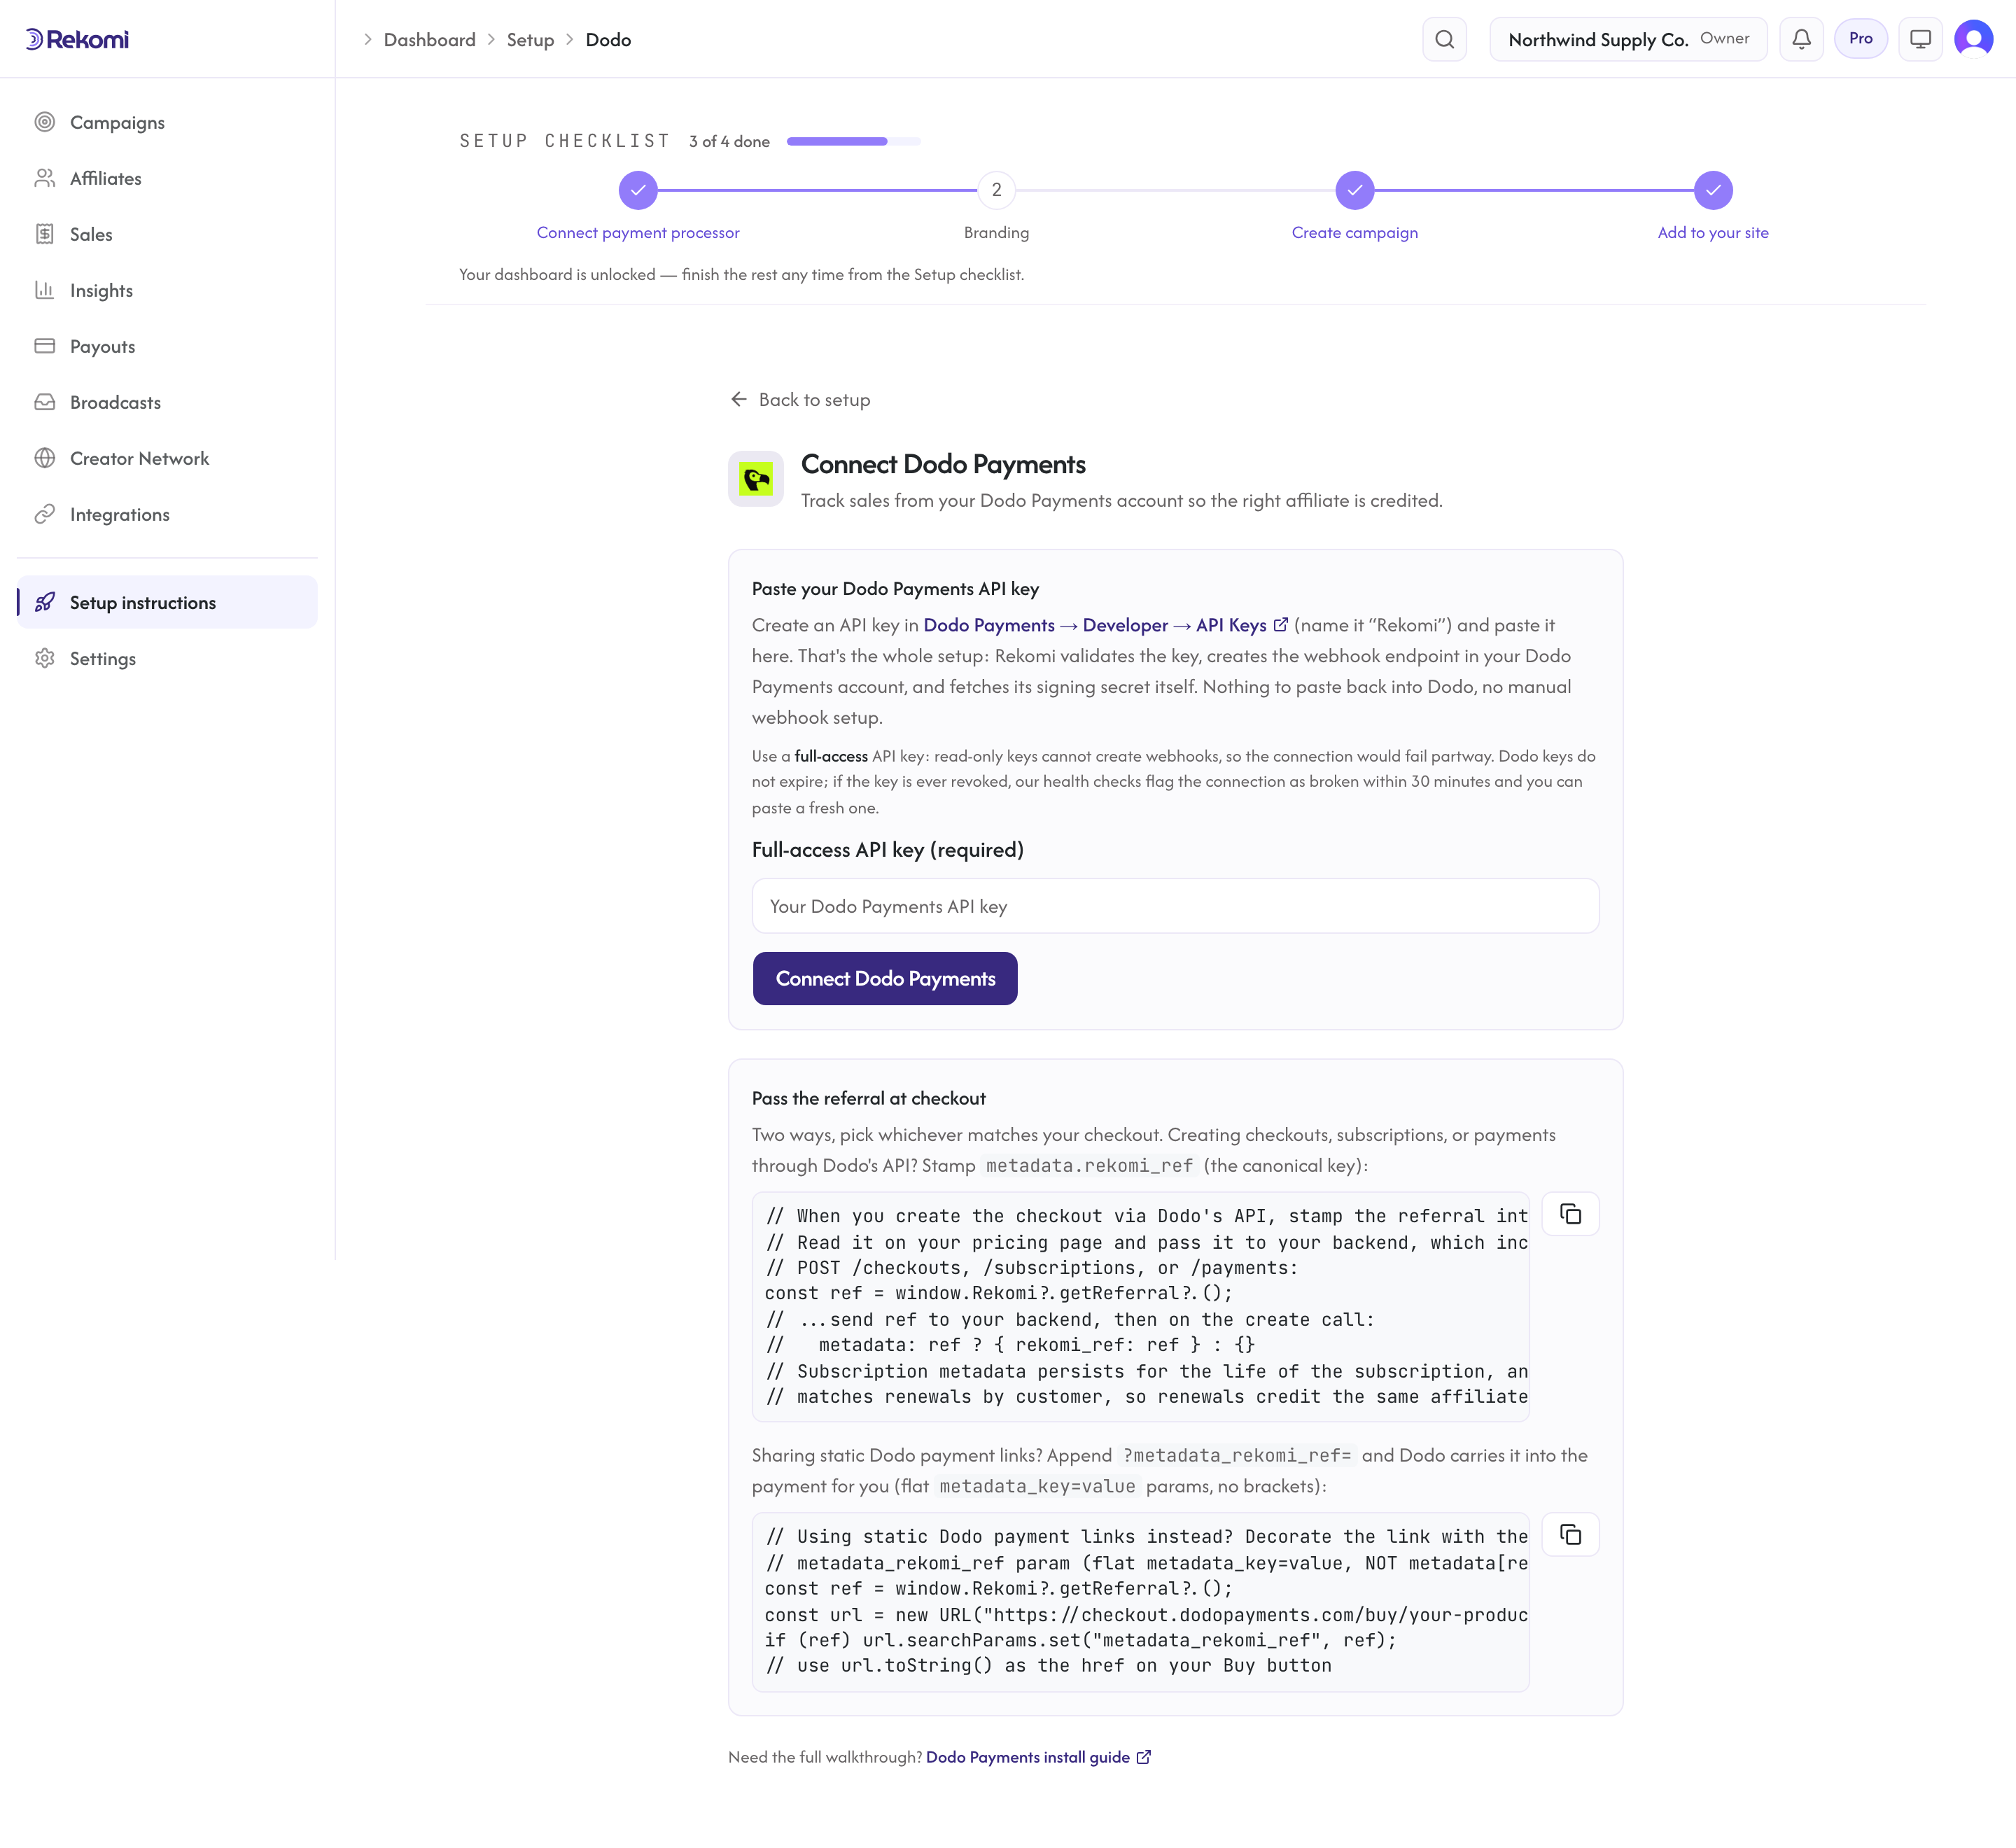Open the Sales menu item
This screenshot has width=2016, height=1848.
tap(167, 234)
